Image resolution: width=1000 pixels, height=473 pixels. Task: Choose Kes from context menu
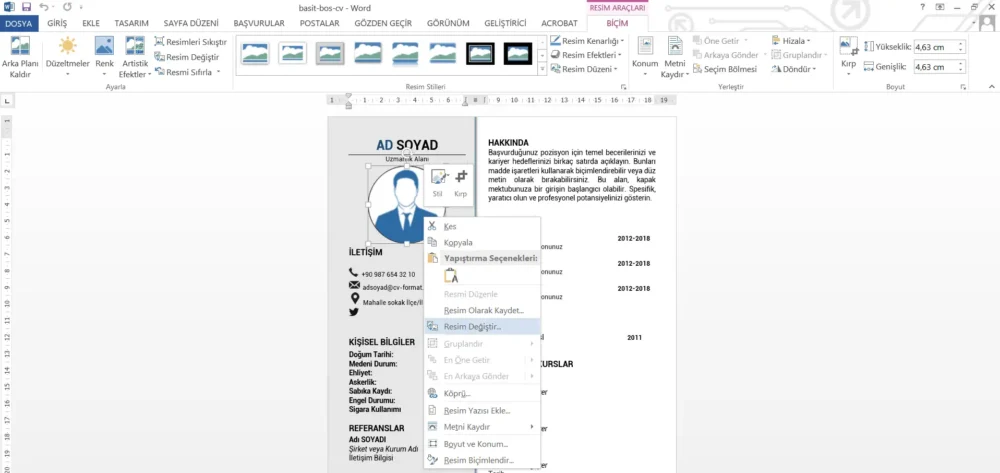tap(482, 226)
